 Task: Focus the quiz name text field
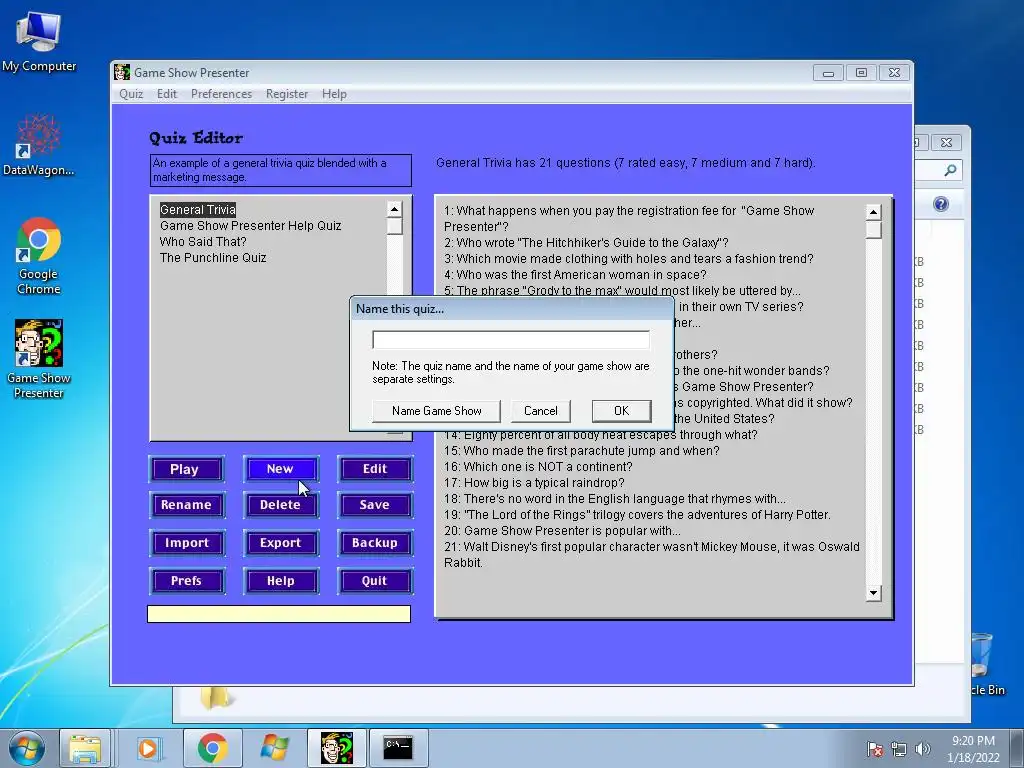(511, 340)
